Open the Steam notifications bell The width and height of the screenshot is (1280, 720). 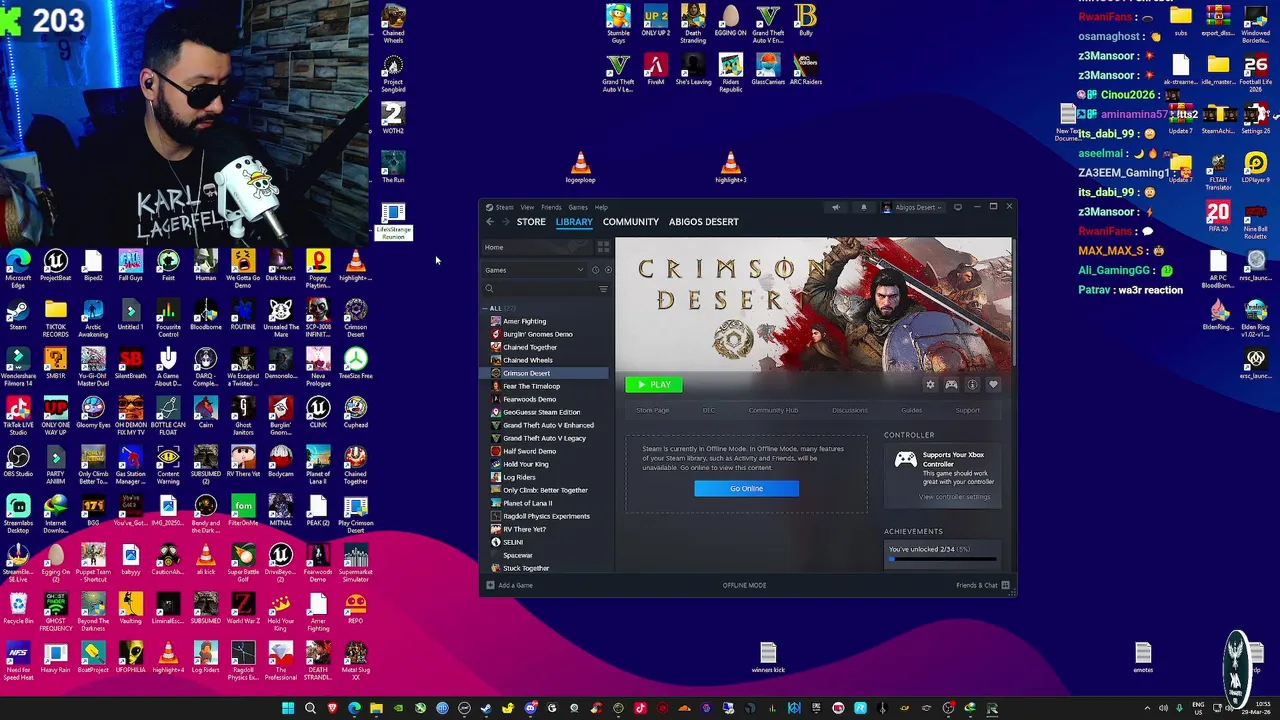tap(864, 207)
